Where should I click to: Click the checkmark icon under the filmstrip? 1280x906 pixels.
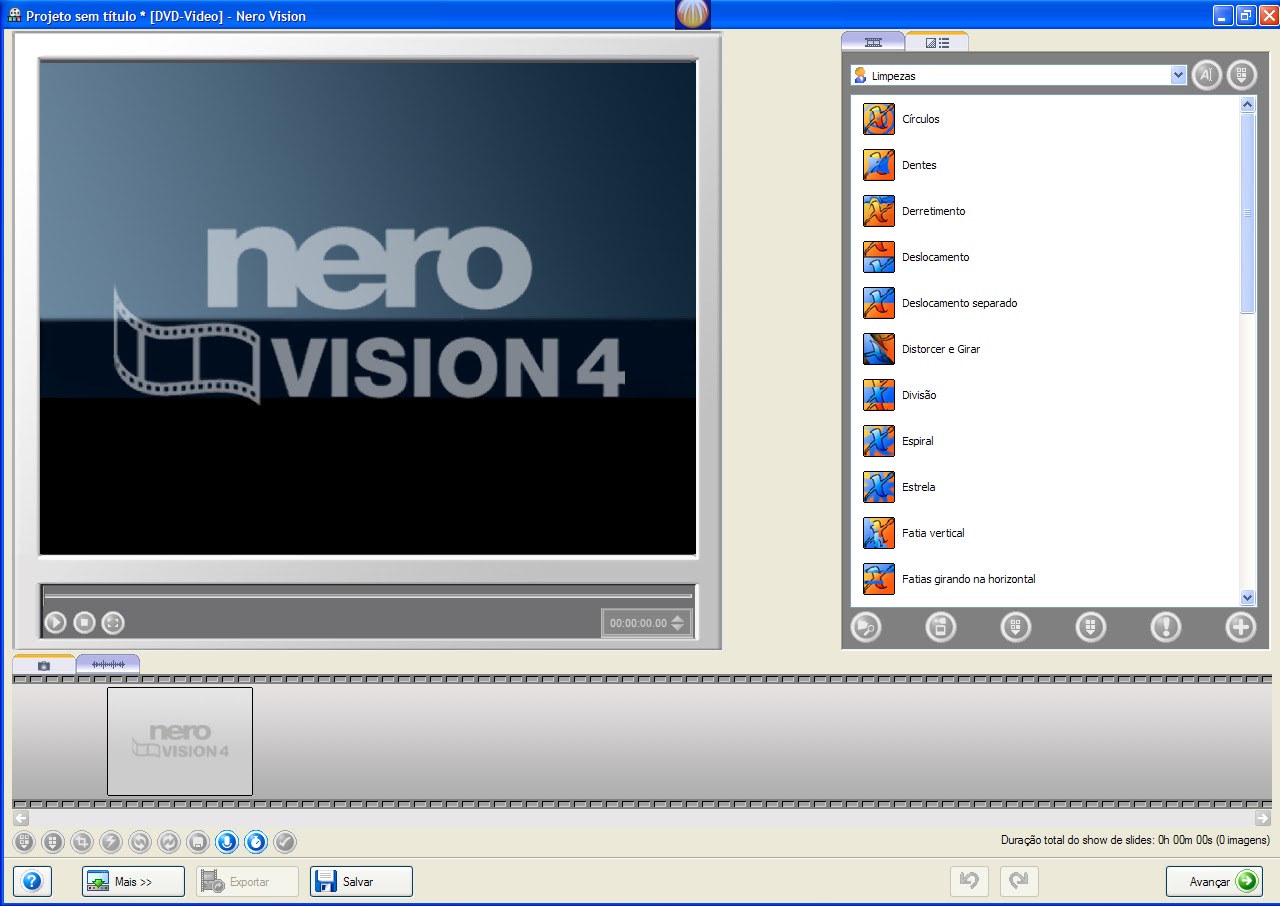coord(285,842)
